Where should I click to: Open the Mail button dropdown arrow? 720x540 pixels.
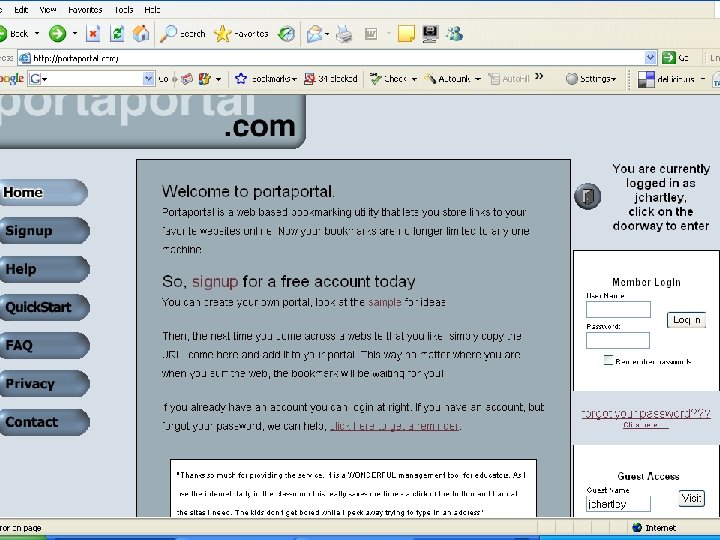pyautogui.click(x=327, y=34)
